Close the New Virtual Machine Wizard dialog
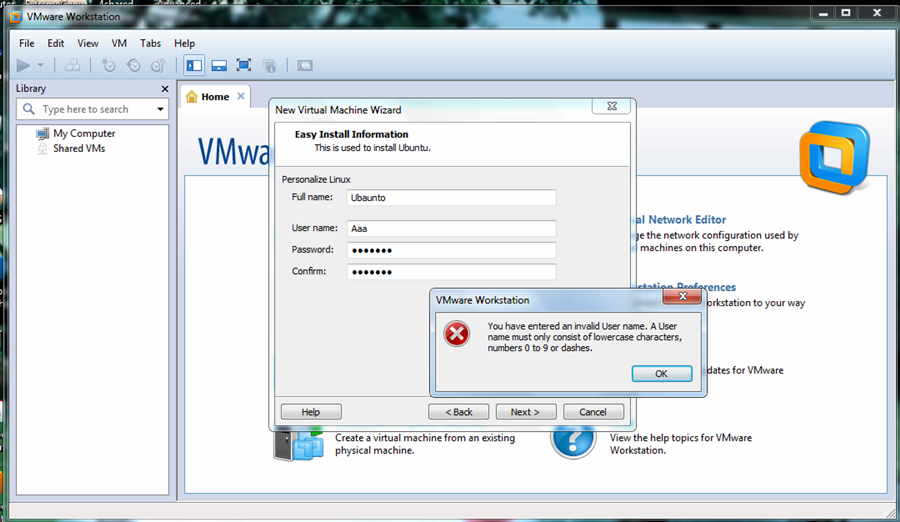Viewport: 900px width, 522px height. coord(612,106)
